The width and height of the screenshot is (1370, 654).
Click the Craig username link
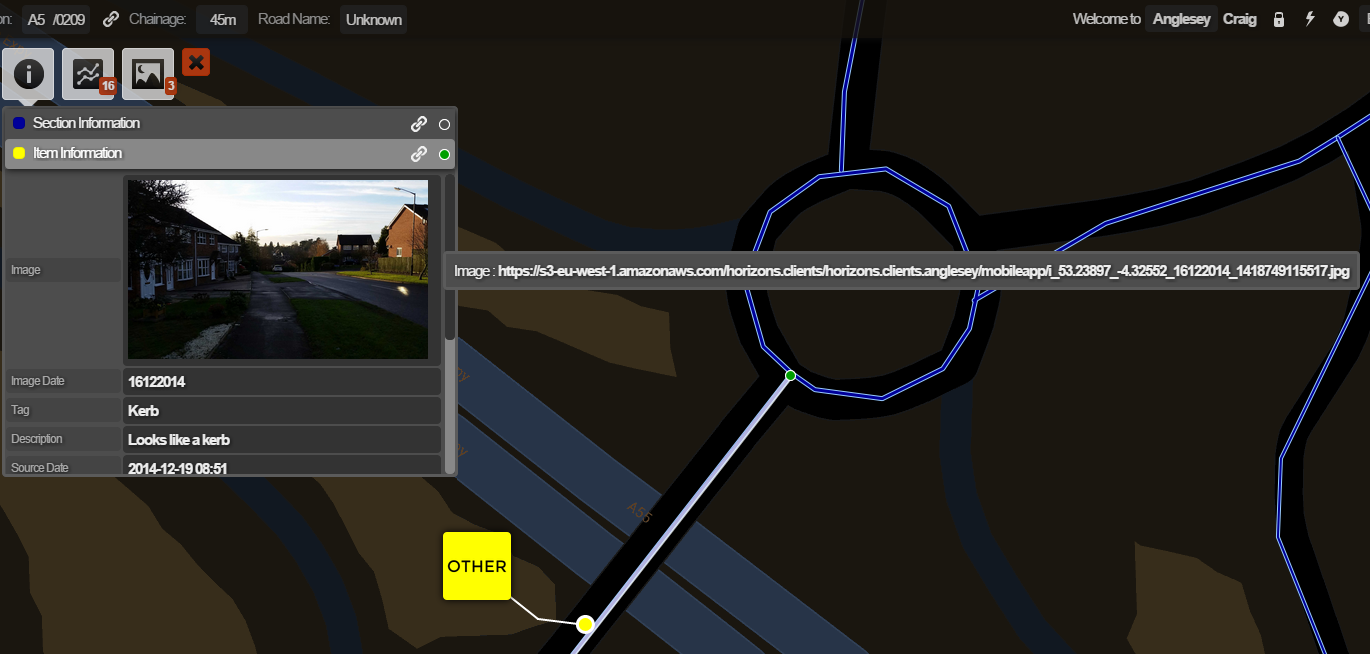(1240, 19)
